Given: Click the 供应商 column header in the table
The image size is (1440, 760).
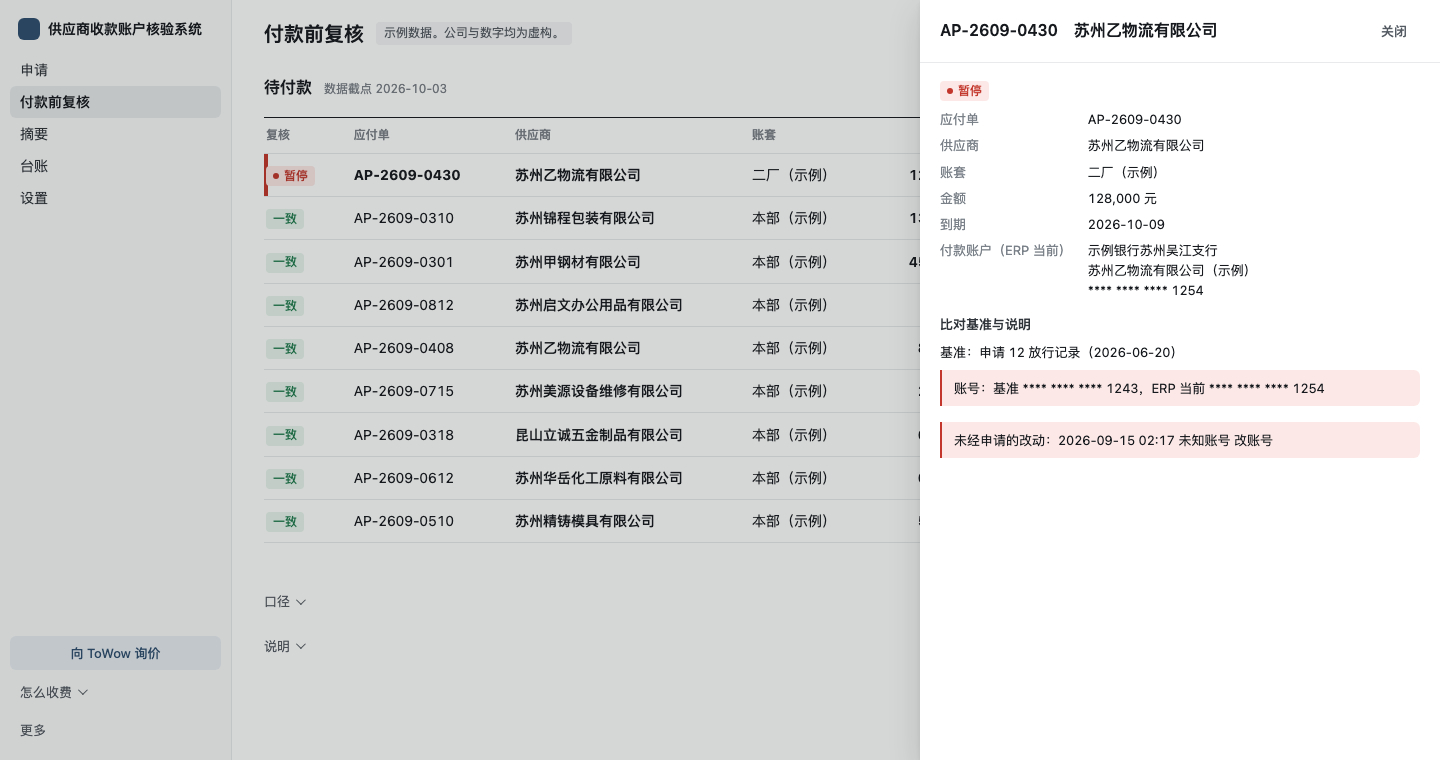Looking at the screenshot, I should [x=533, y=135].
